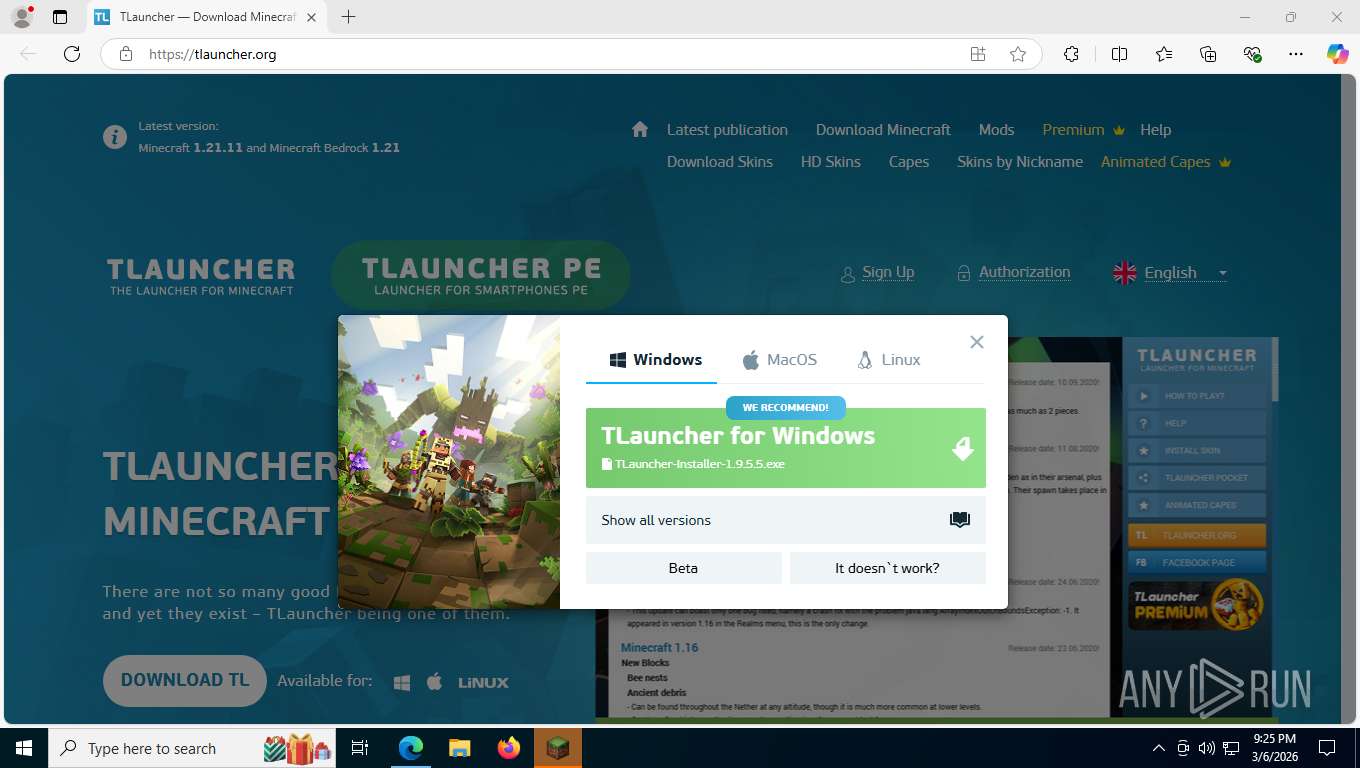This screenshot has width=1360, height=768.
Task: Open the Capes link
Action: click(909, 162)
